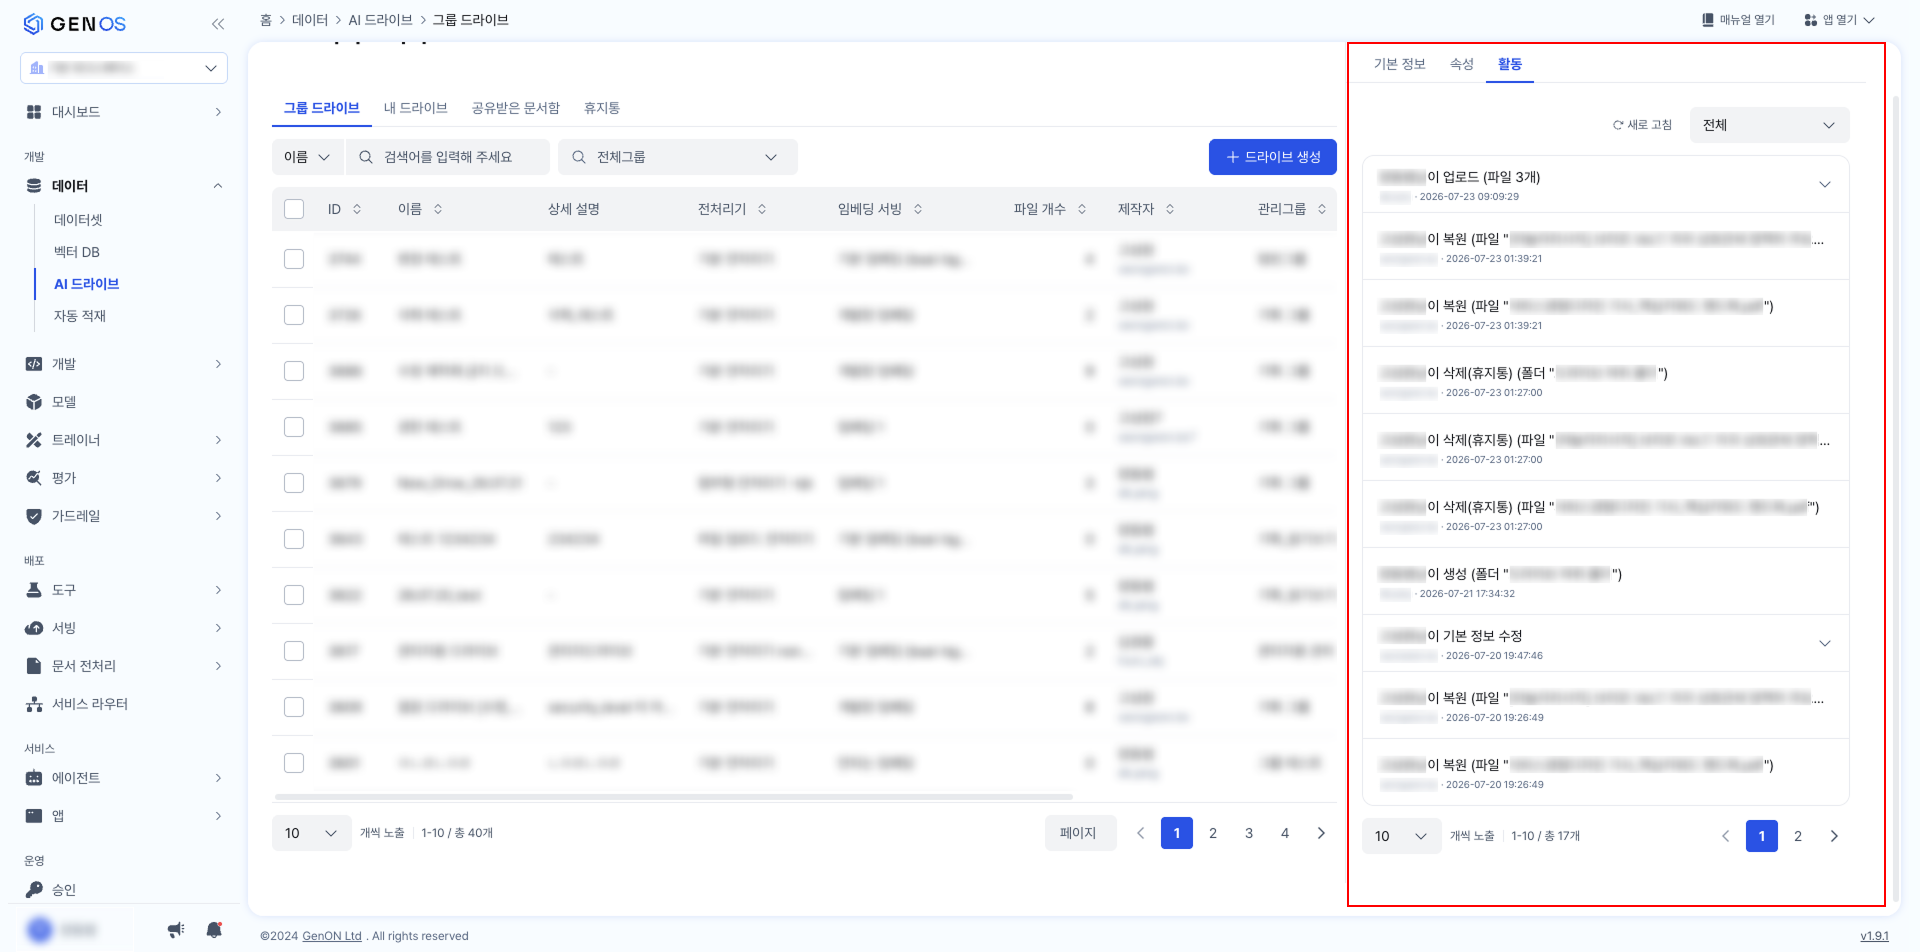The height and width of the screenshot is (952, 1920).
Task: Check the third drive row checkbox
Action: (294, 371)
